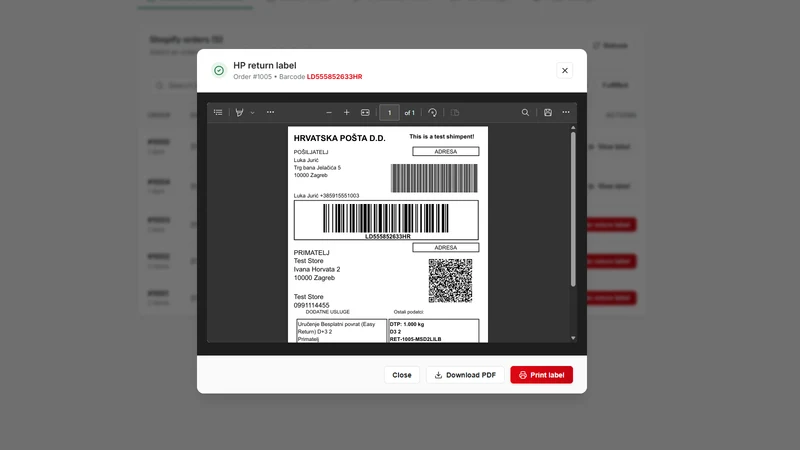
Task: Click the small upper barcode on the label
Action: point(434,178)
